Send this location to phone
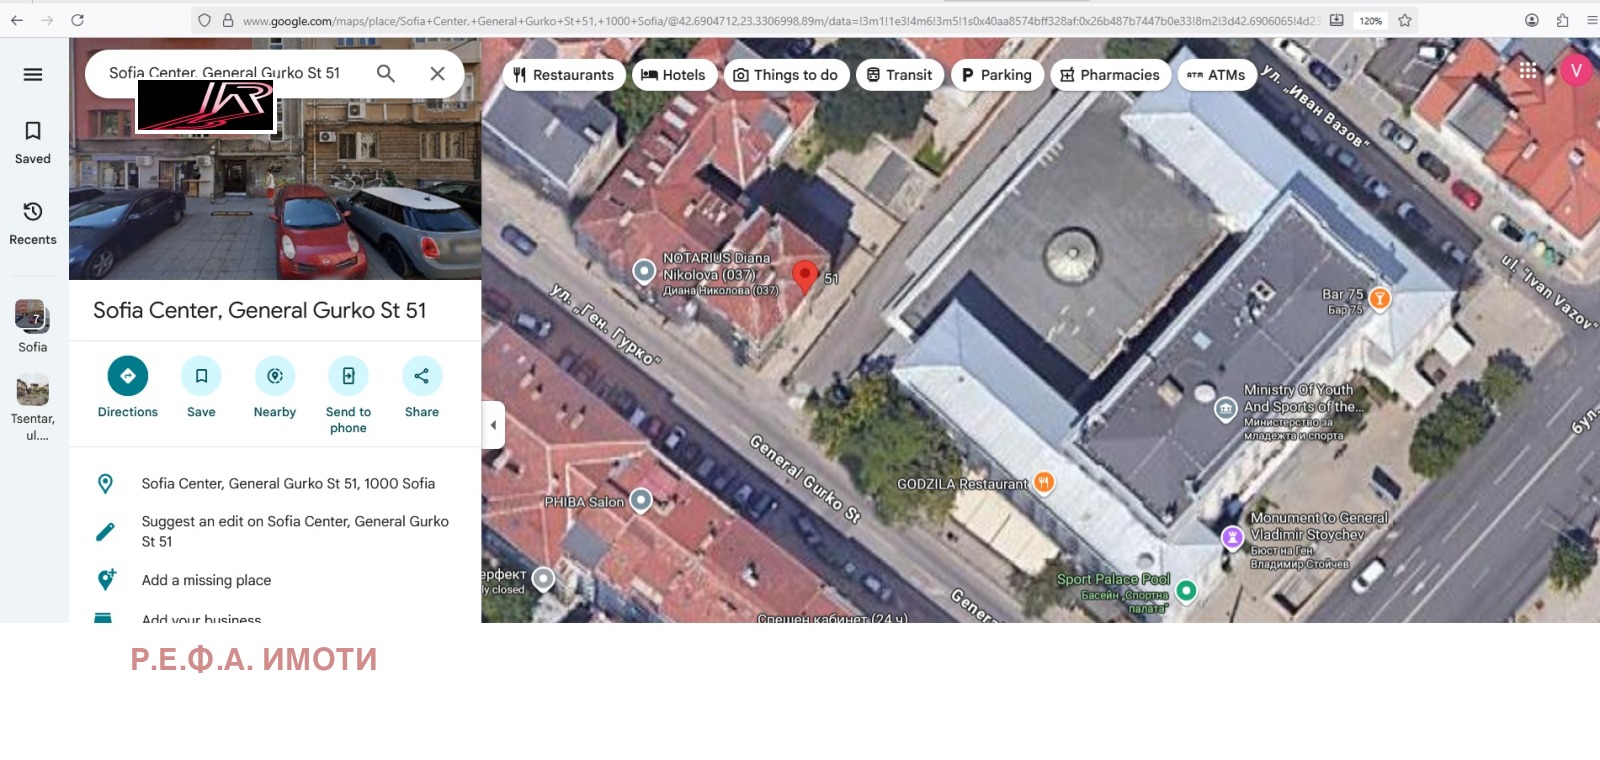Viewport: 1600px width, 760px height. 348,376
